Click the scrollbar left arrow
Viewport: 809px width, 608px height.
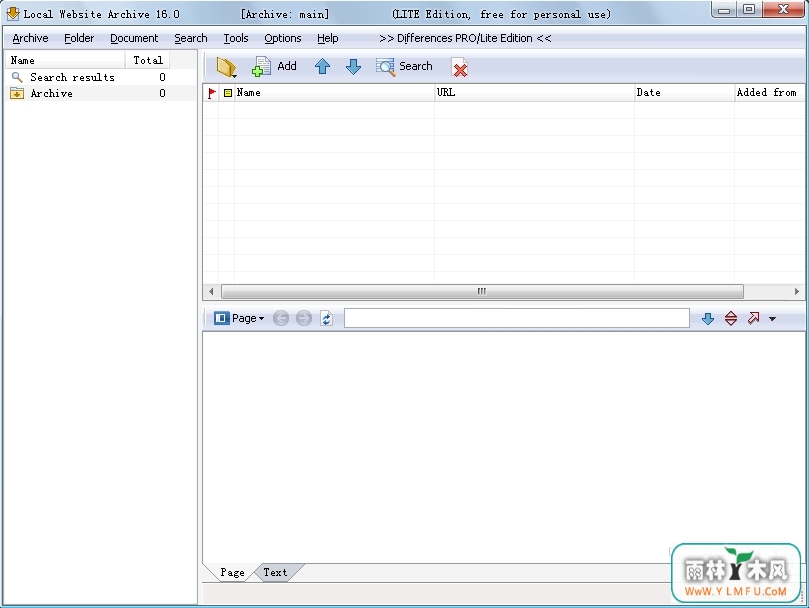click(211, 292)
